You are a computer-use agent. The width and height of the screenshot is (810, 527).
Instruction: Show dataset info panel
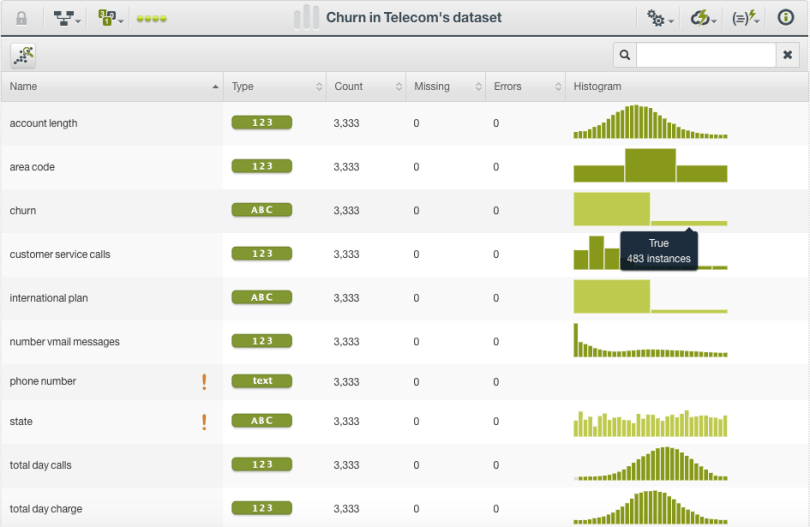click(x=786, y=18)
